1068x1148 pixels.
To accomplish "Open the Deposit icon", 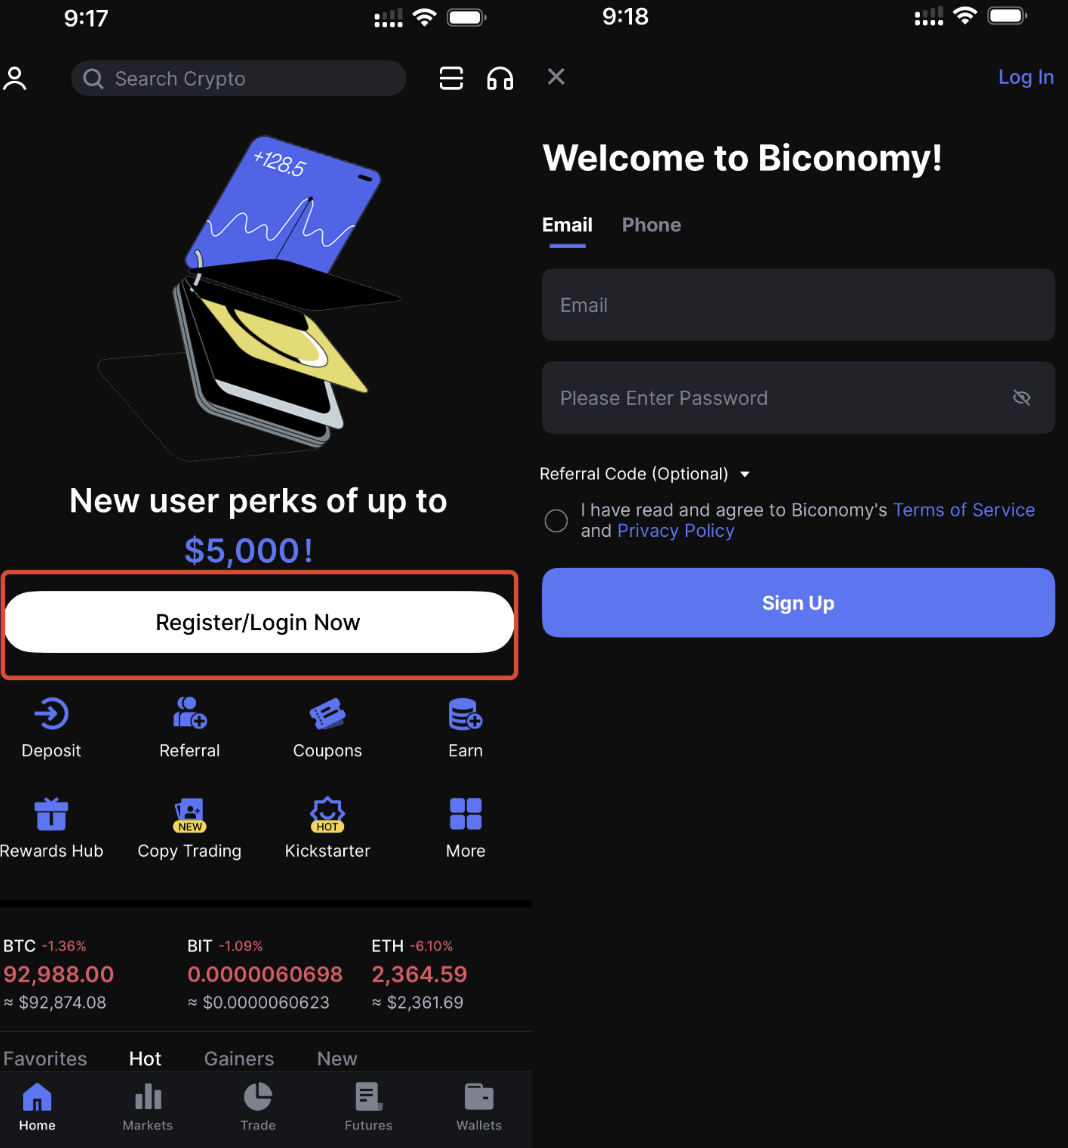I will point(51,714).
